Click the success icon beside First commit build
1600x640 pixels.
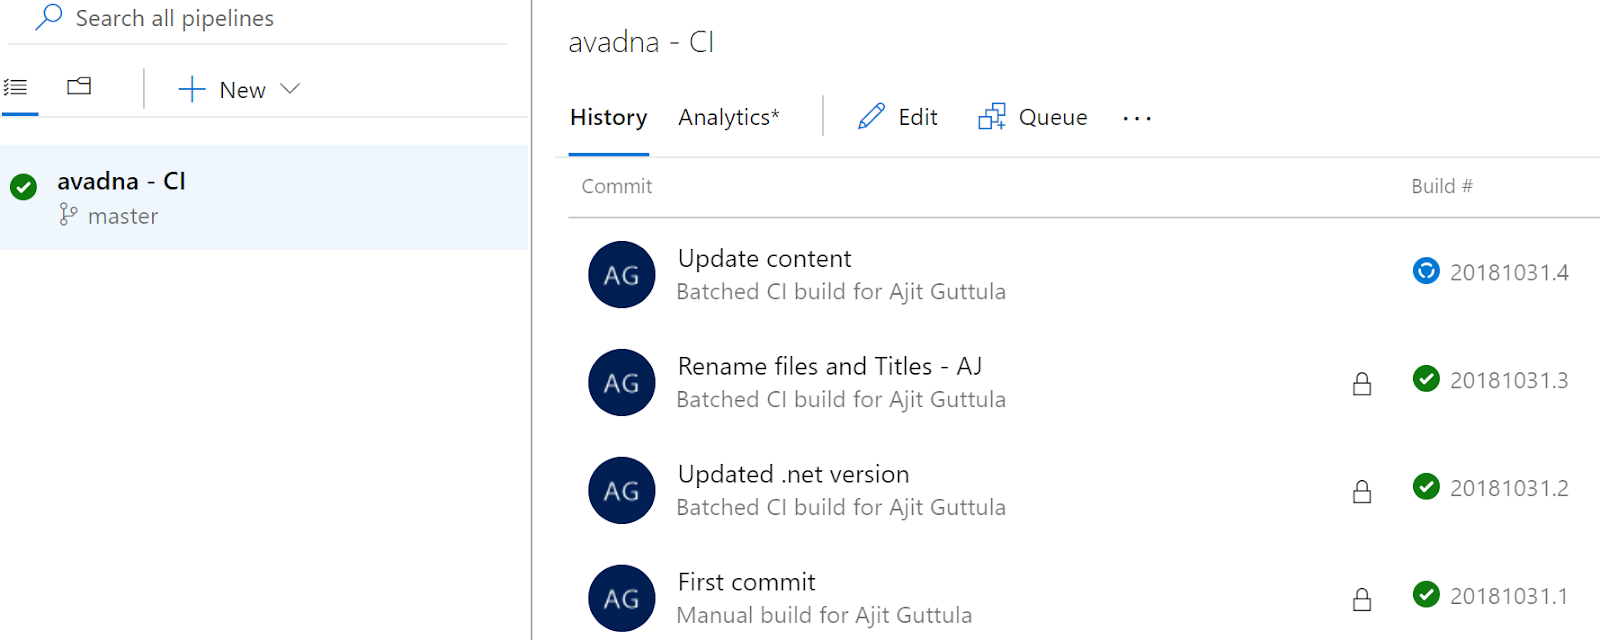coord(1426,595)
